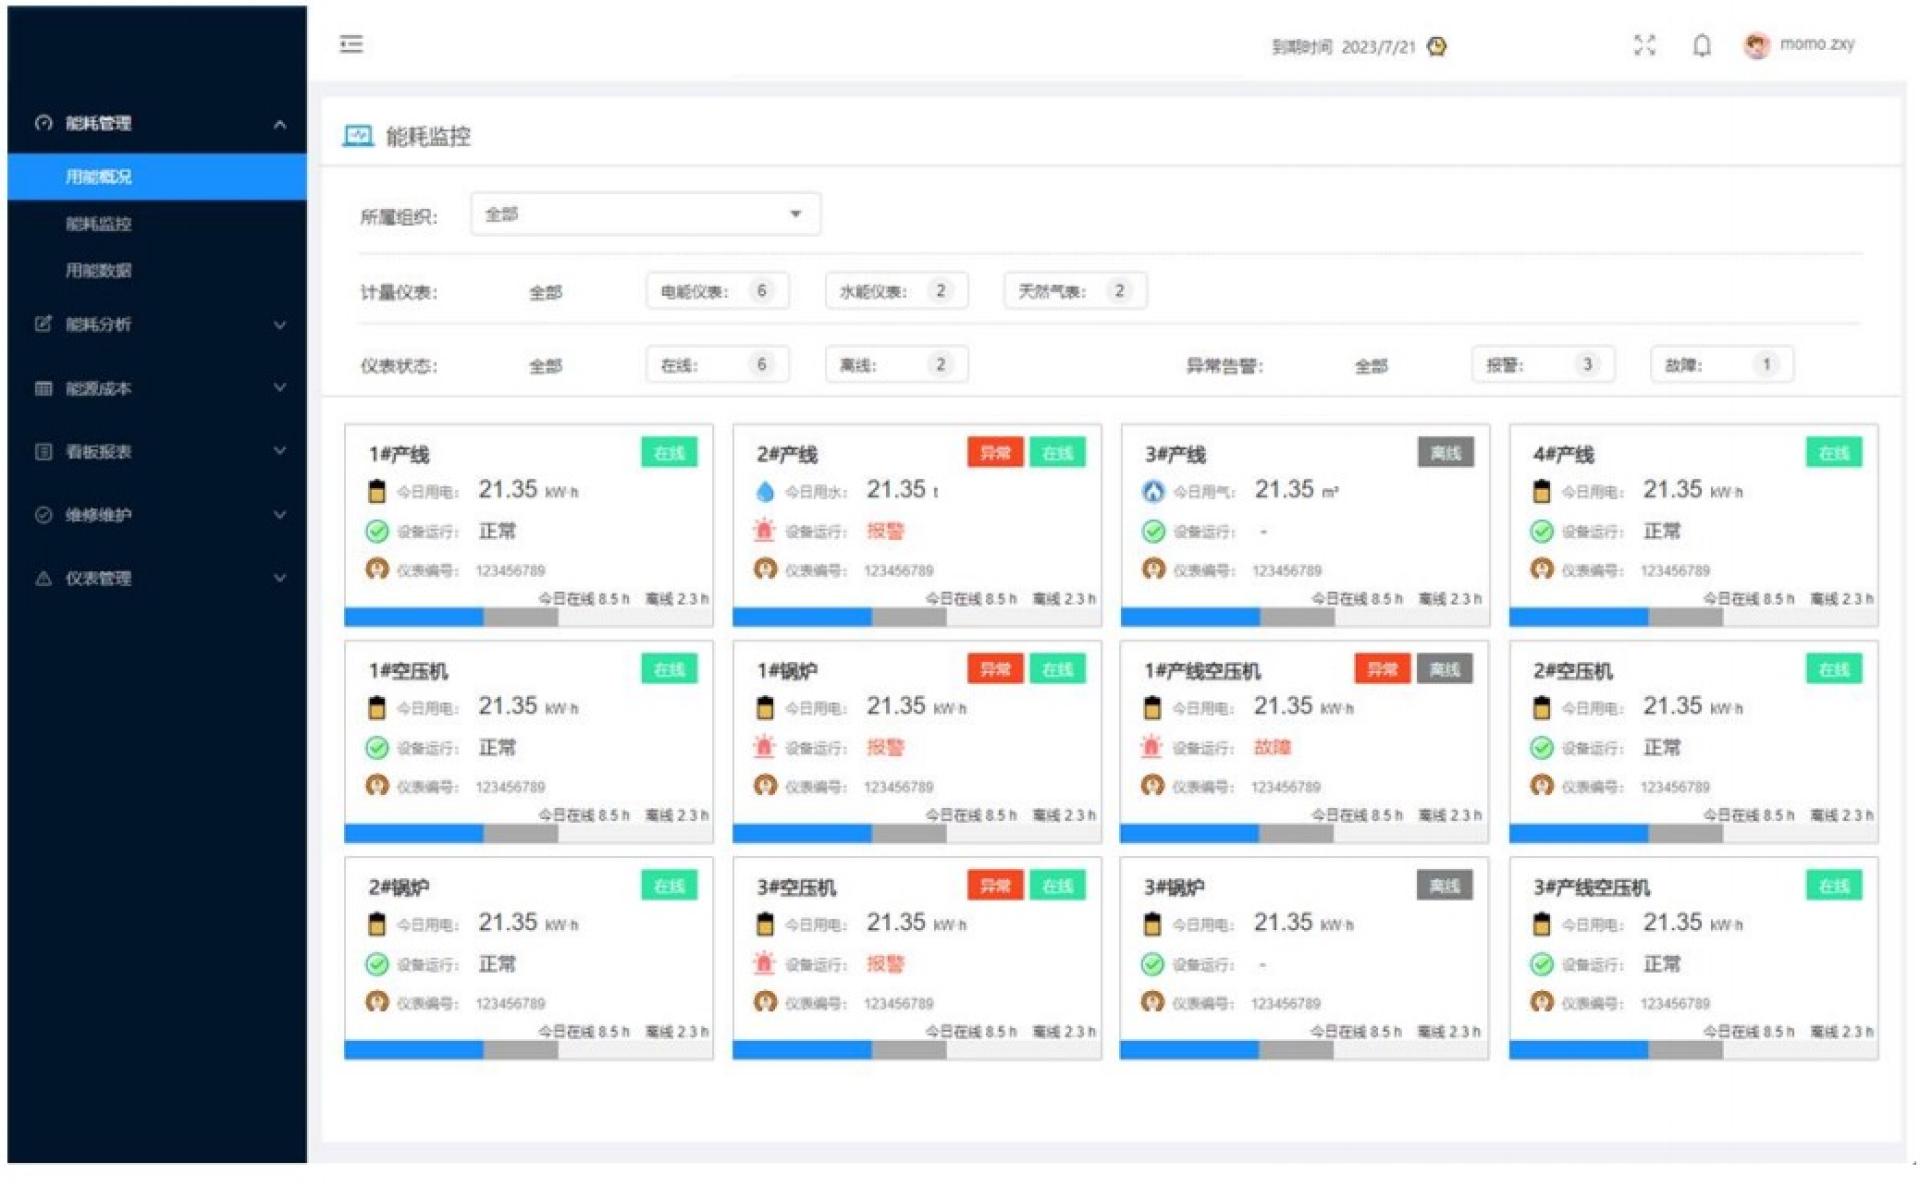Click the gas flame icon on 3#产线
The width and height of the screenshot is (1920, 1187).
click(x=1153, y=491)
